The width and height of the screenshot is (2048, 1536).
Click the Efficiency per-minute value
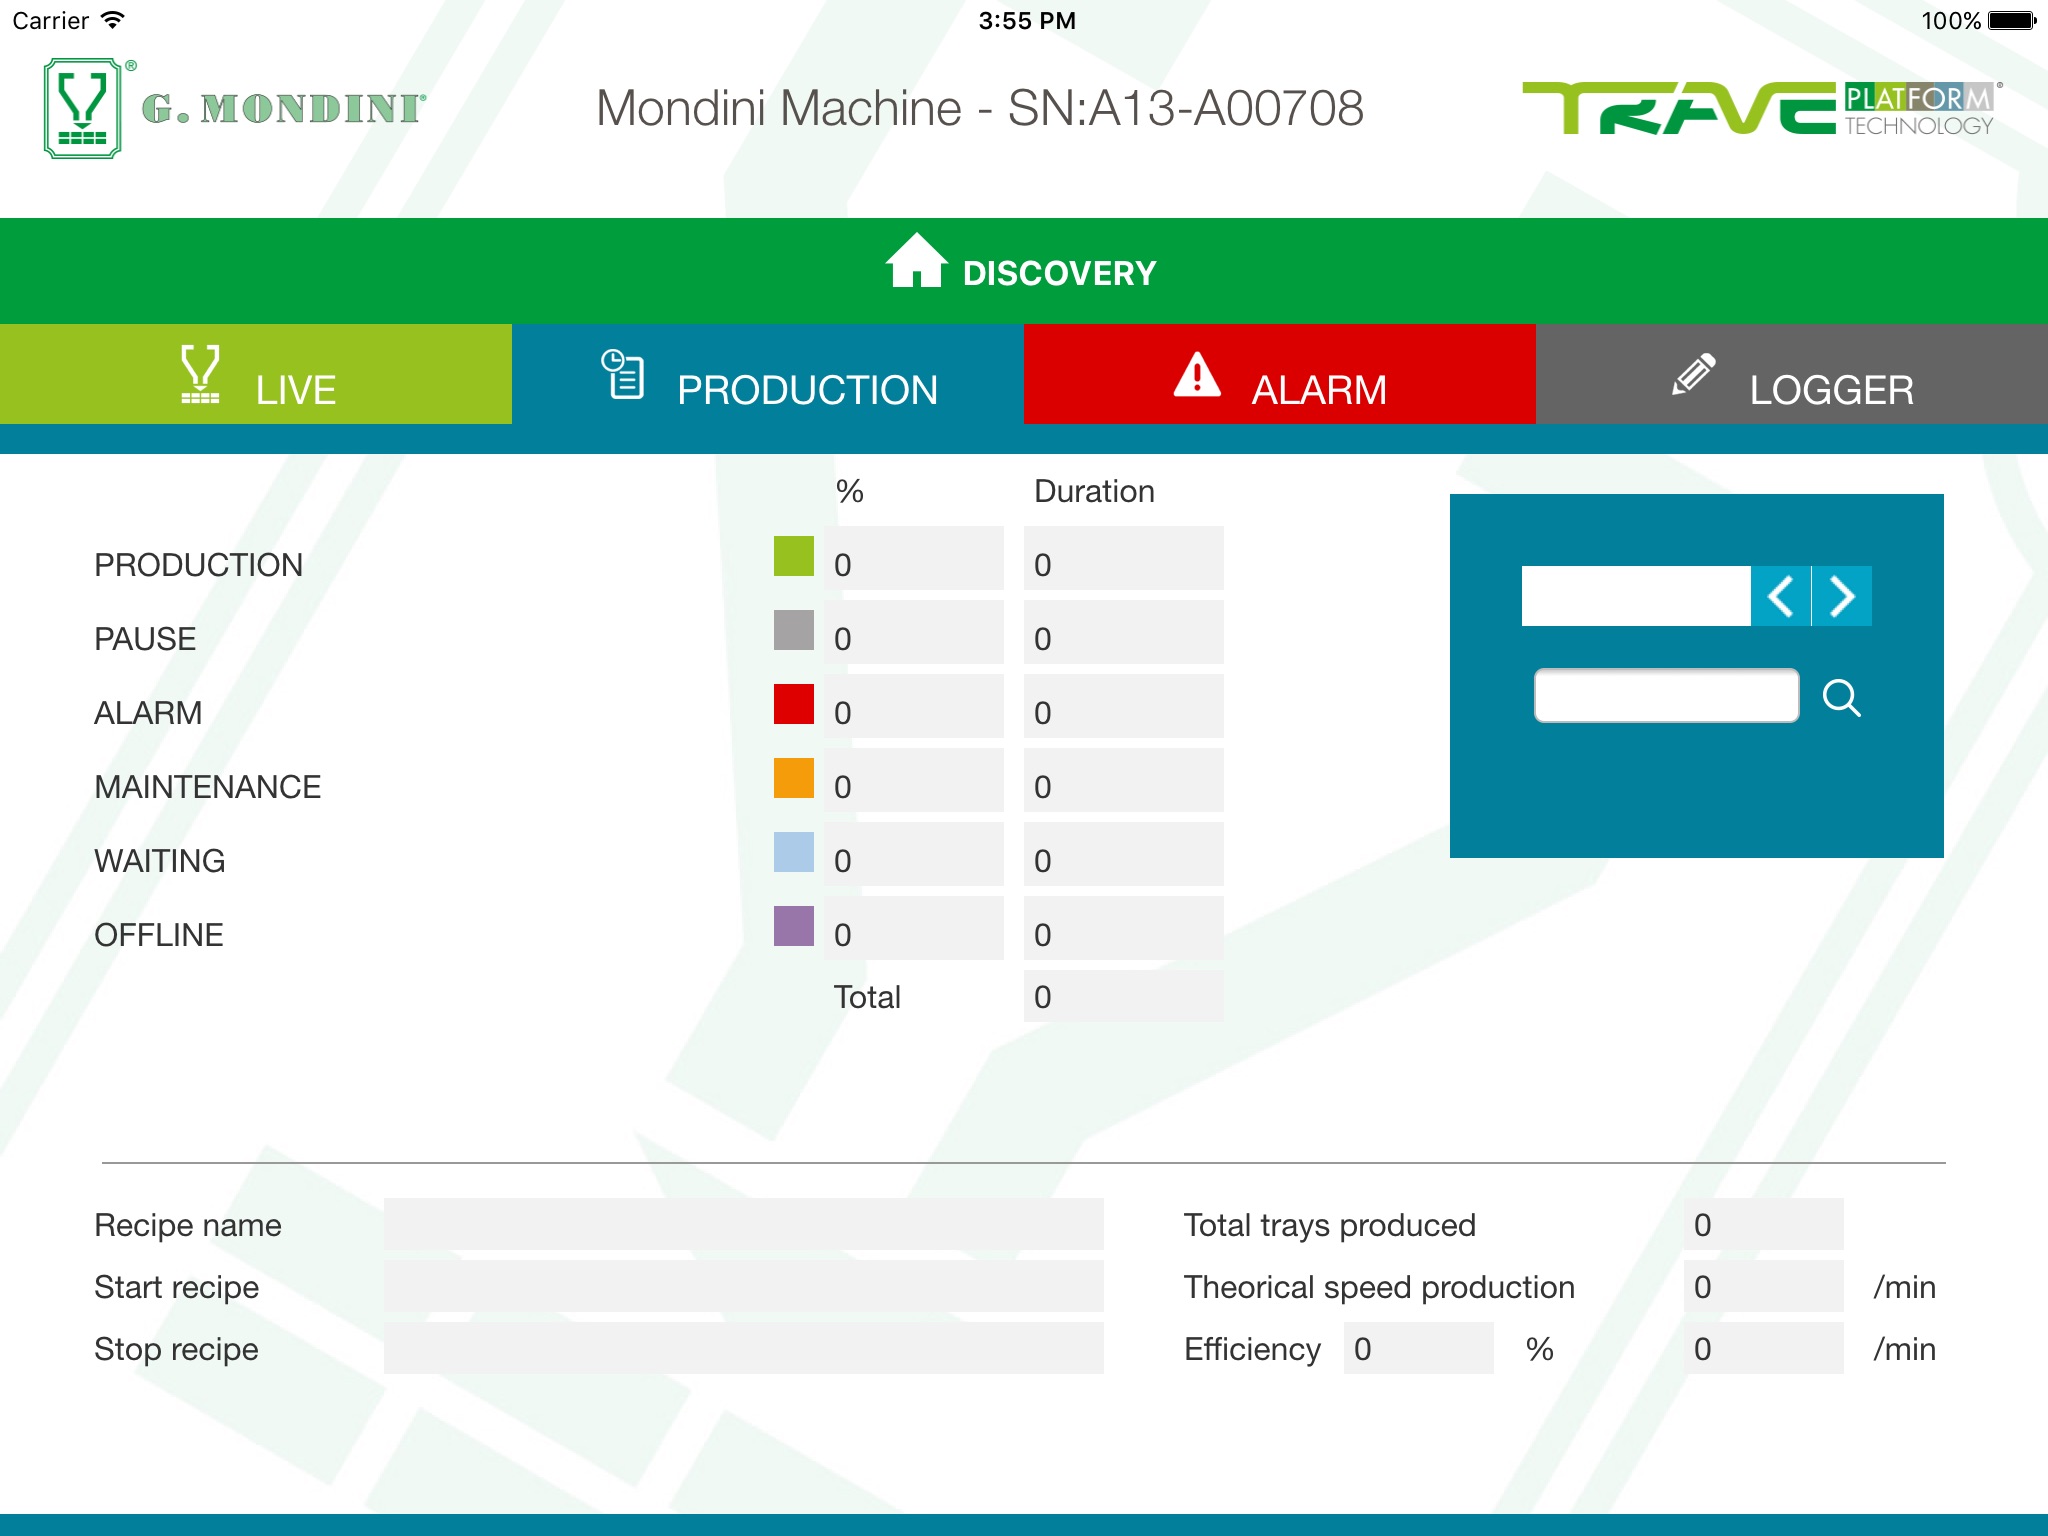click(x=1764, y=1348)
